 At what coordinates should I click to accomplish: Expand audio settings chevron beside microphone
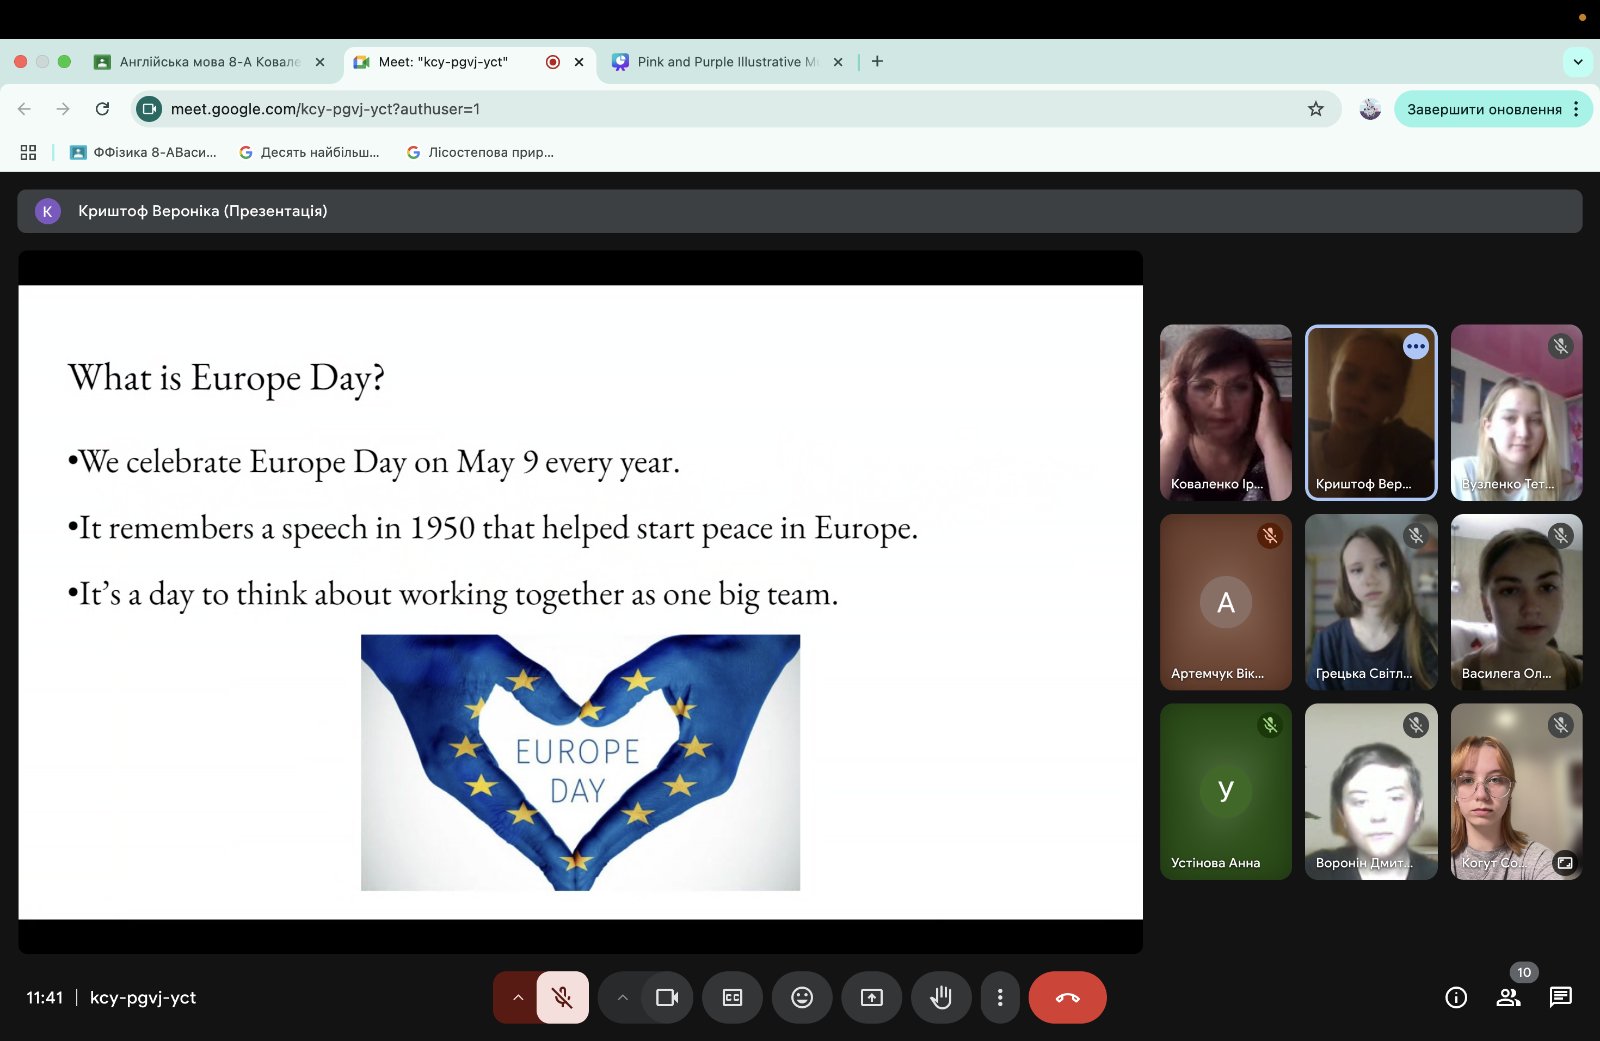click(518, 997)
